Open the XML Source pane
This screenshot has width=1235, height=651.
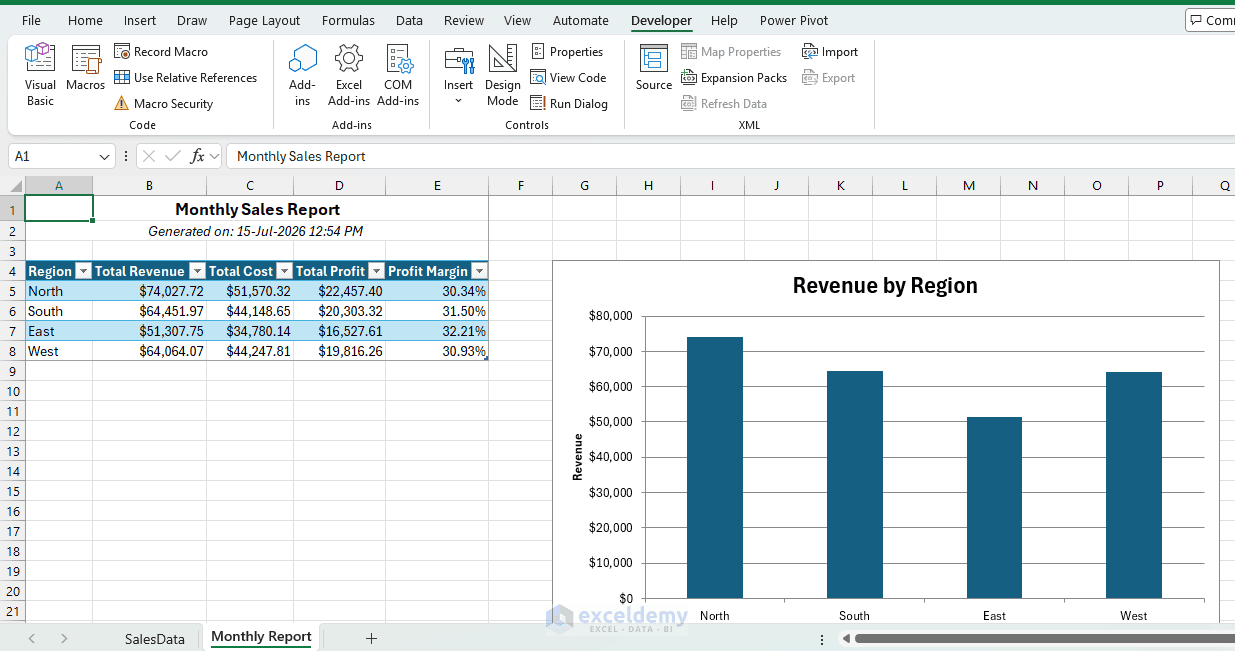coord(654,68)
